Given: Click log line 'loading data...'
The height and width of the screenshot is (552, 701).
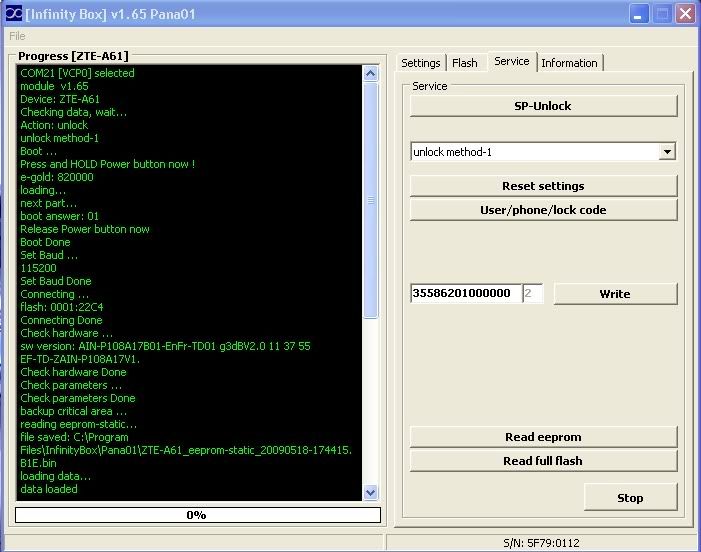Looking at the screenshot, I should [x=55, y=476].
